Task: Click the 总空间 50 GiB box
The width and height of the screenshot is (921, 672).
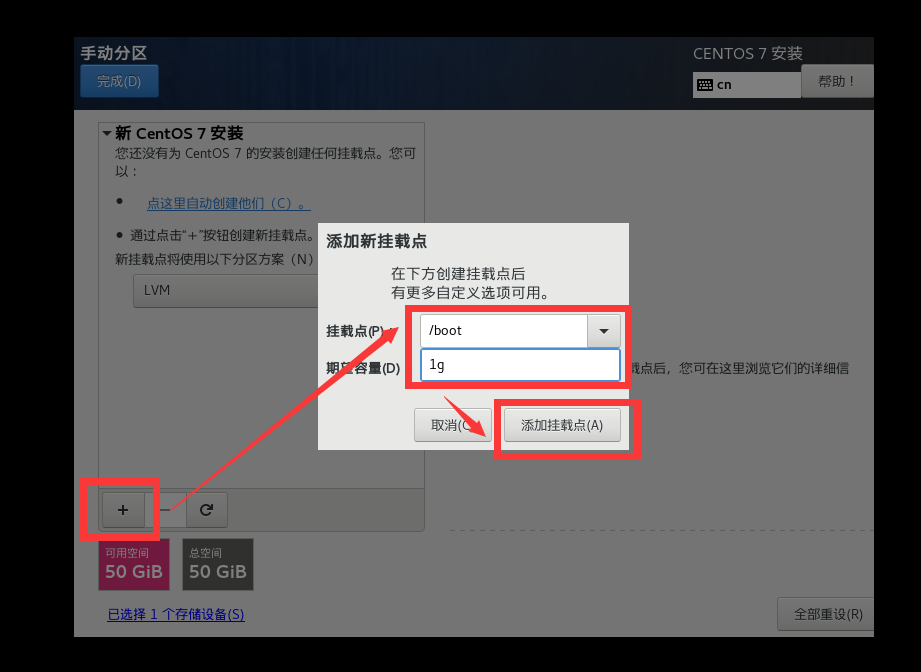Action: coord(218,565)
